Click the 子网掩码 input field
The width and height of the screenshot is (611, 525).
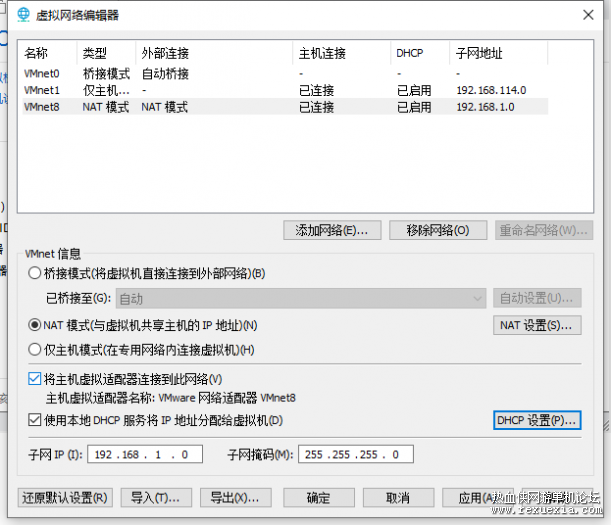point(356,454)
